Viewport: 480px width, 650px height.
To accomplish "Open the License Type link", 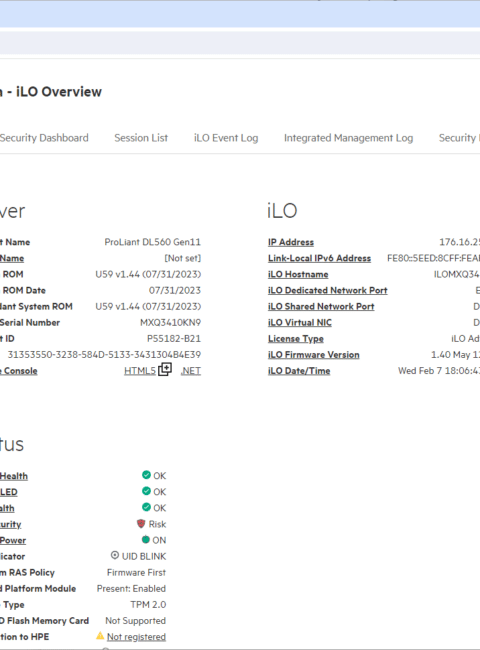I will pyautogui.click(x=296, y=339).
